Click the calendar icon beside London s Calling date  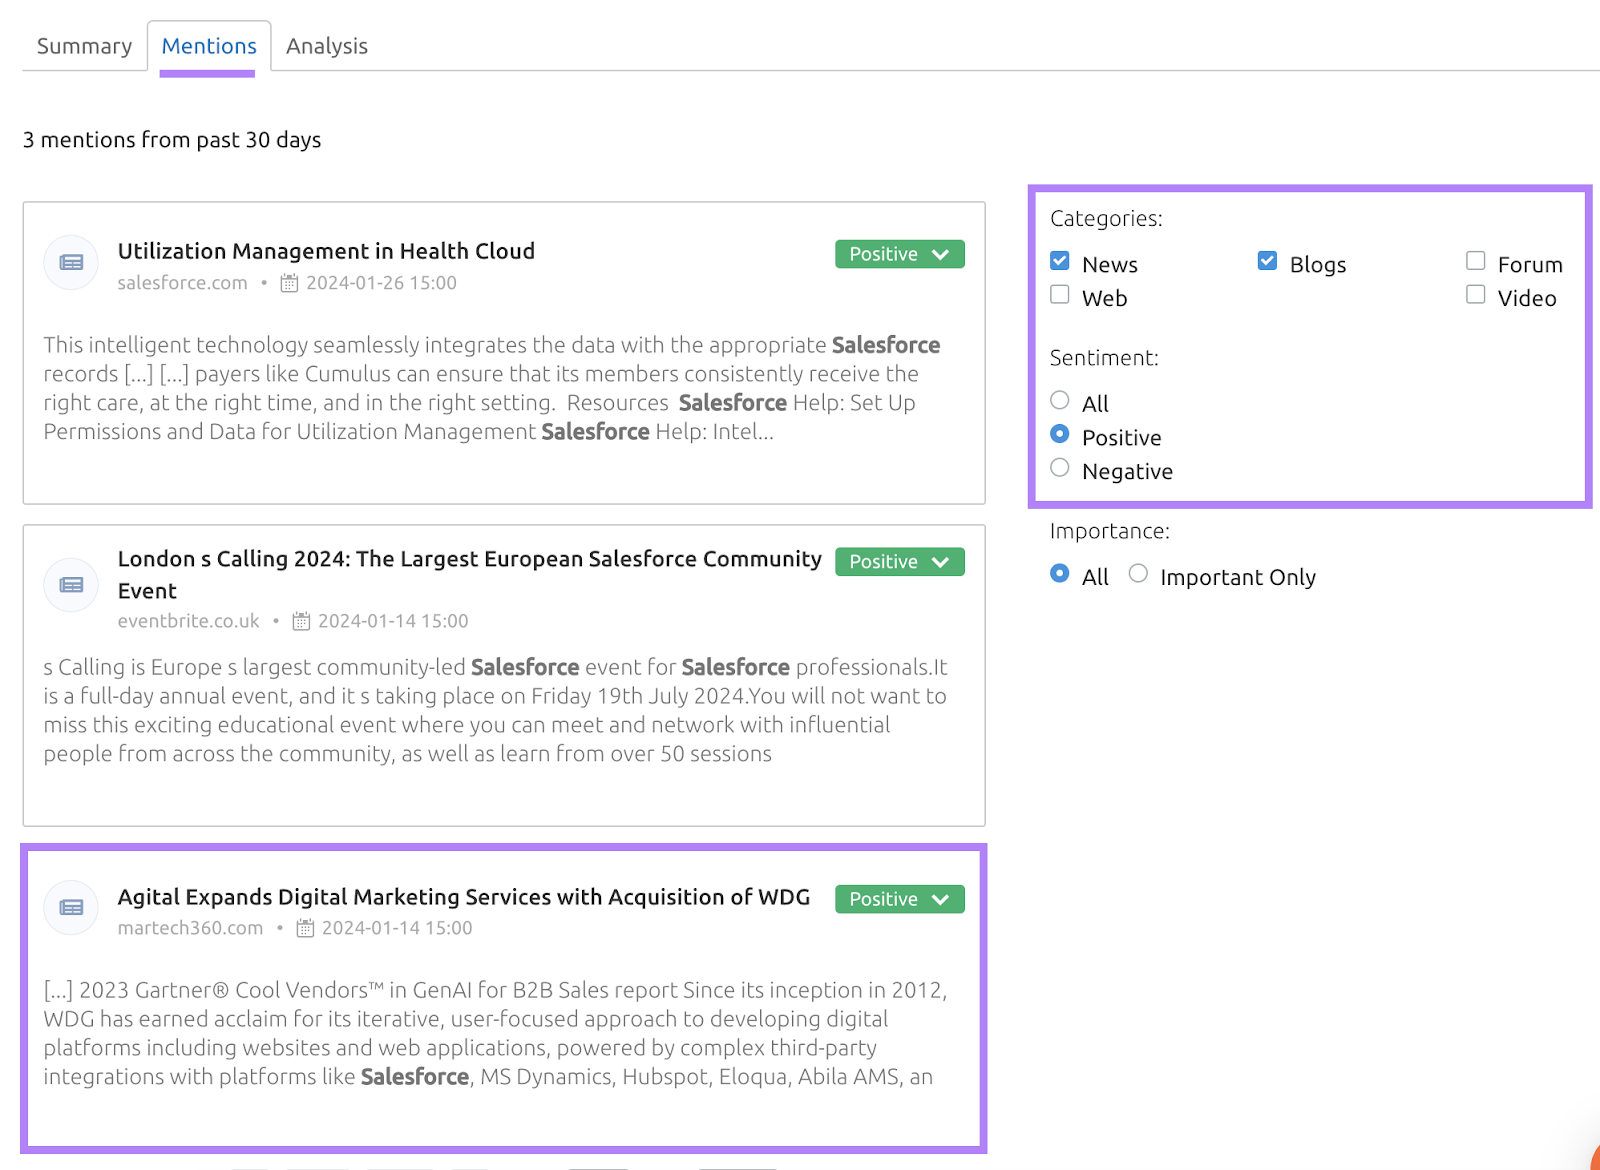click(x=301, y=621)
